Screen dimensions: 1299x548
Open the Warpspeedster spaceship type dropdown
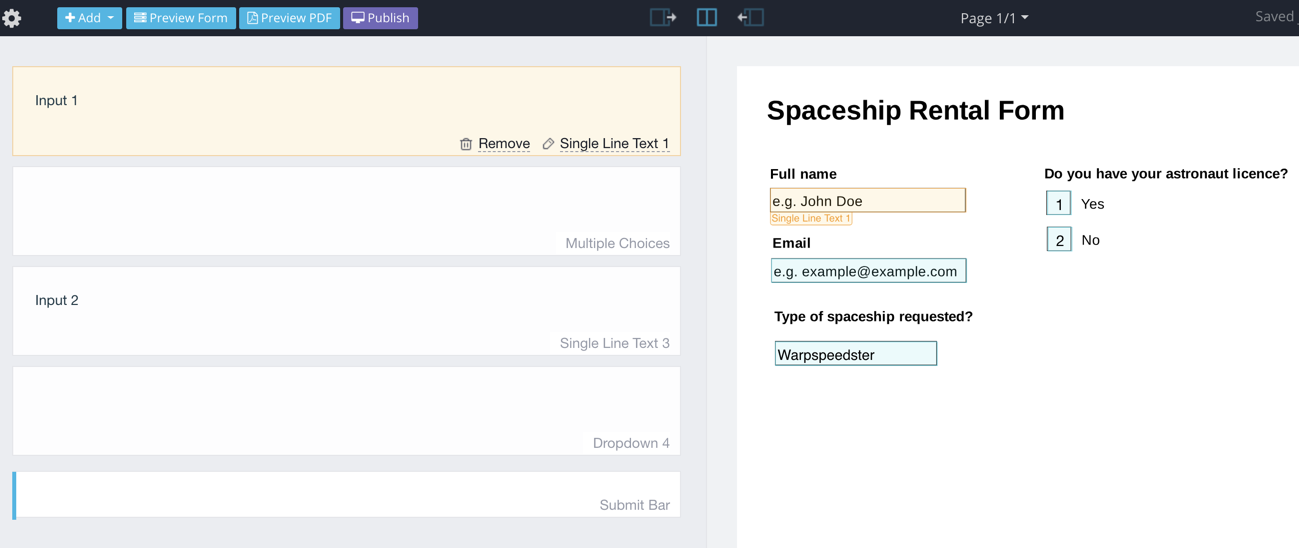click(855, 354)
